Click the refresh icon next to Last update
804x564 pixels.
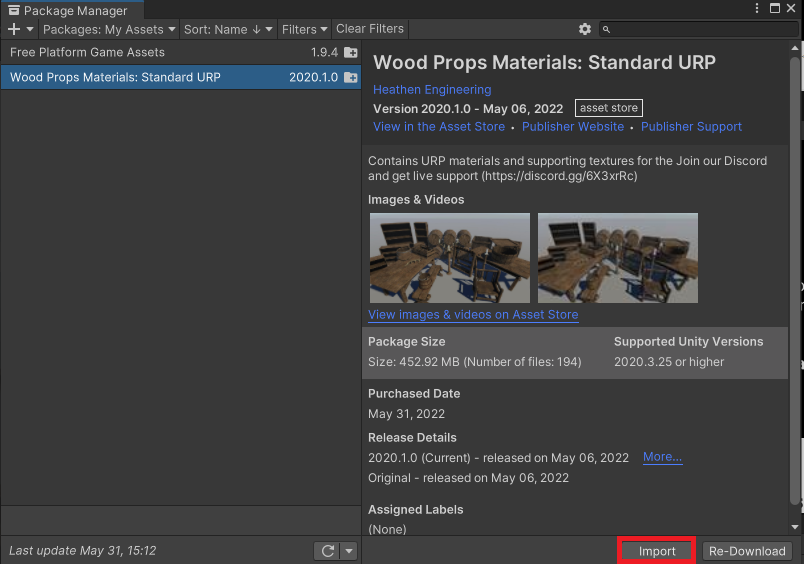(328, 551)
